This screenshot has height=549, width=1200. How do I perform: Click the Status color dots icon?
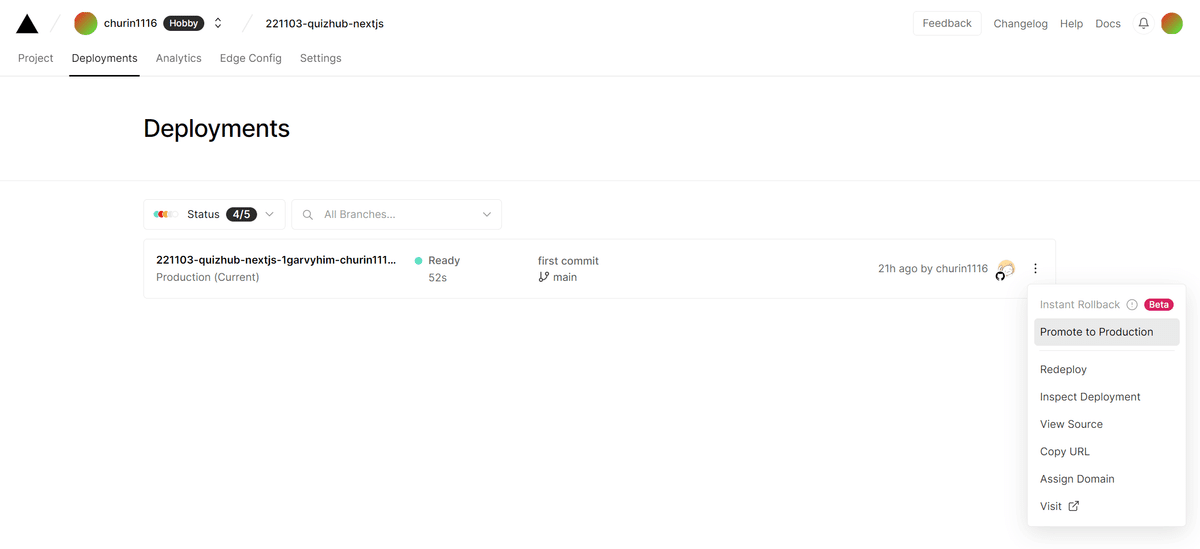[165, 214]
